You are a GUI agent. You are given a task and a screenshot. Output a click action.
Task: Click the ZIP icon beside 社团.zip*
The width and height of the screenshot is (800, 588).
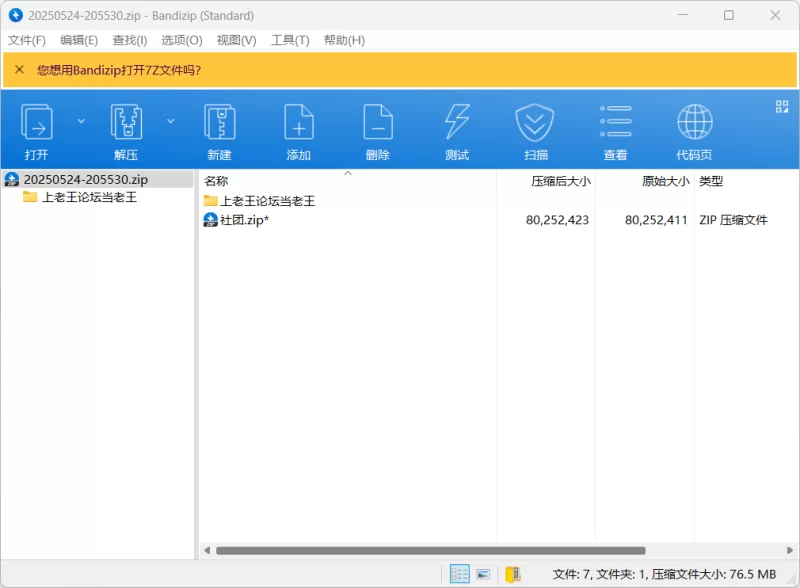tap(210, 219)
